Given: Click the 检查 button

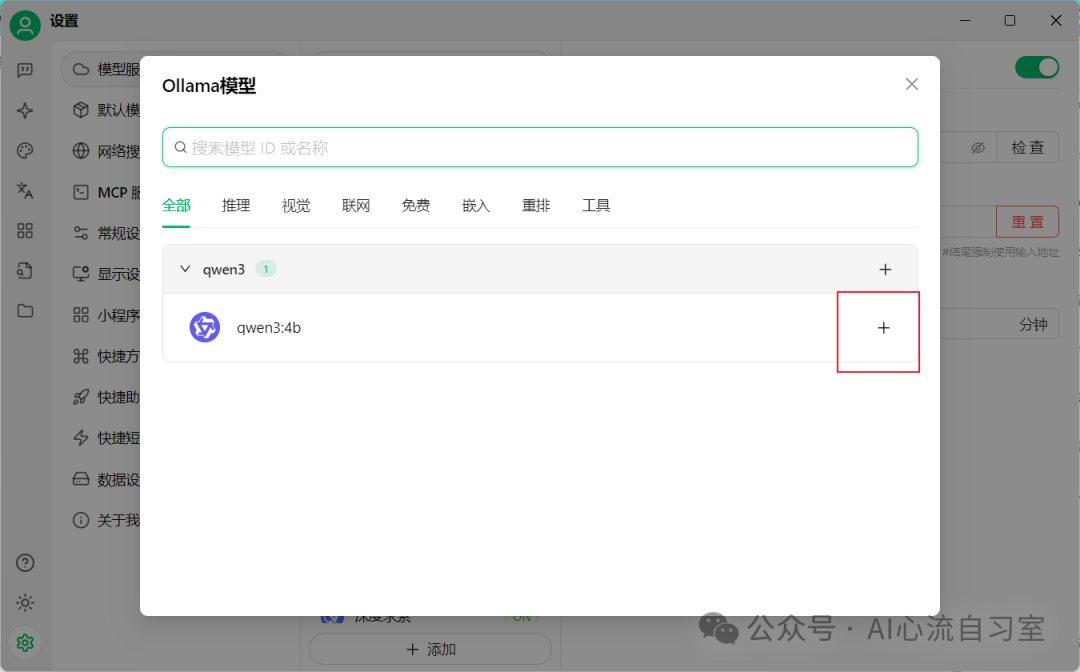Looking at the screenshot, I should pos(1028,147).
